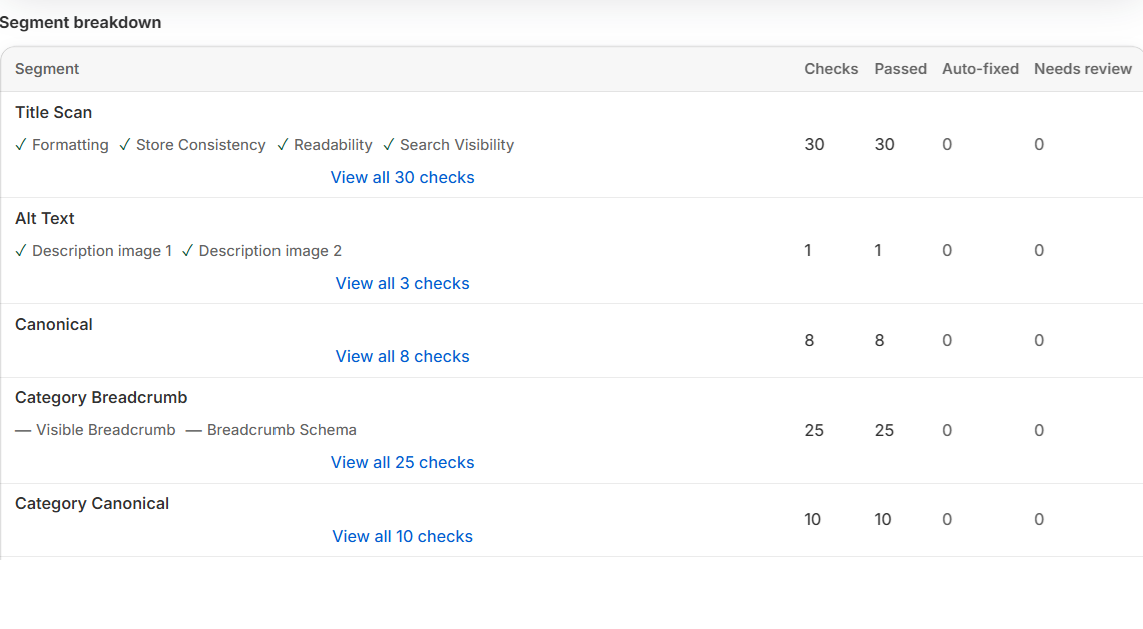
Task: Open View all 25 checks link
Action: point(402,462)
